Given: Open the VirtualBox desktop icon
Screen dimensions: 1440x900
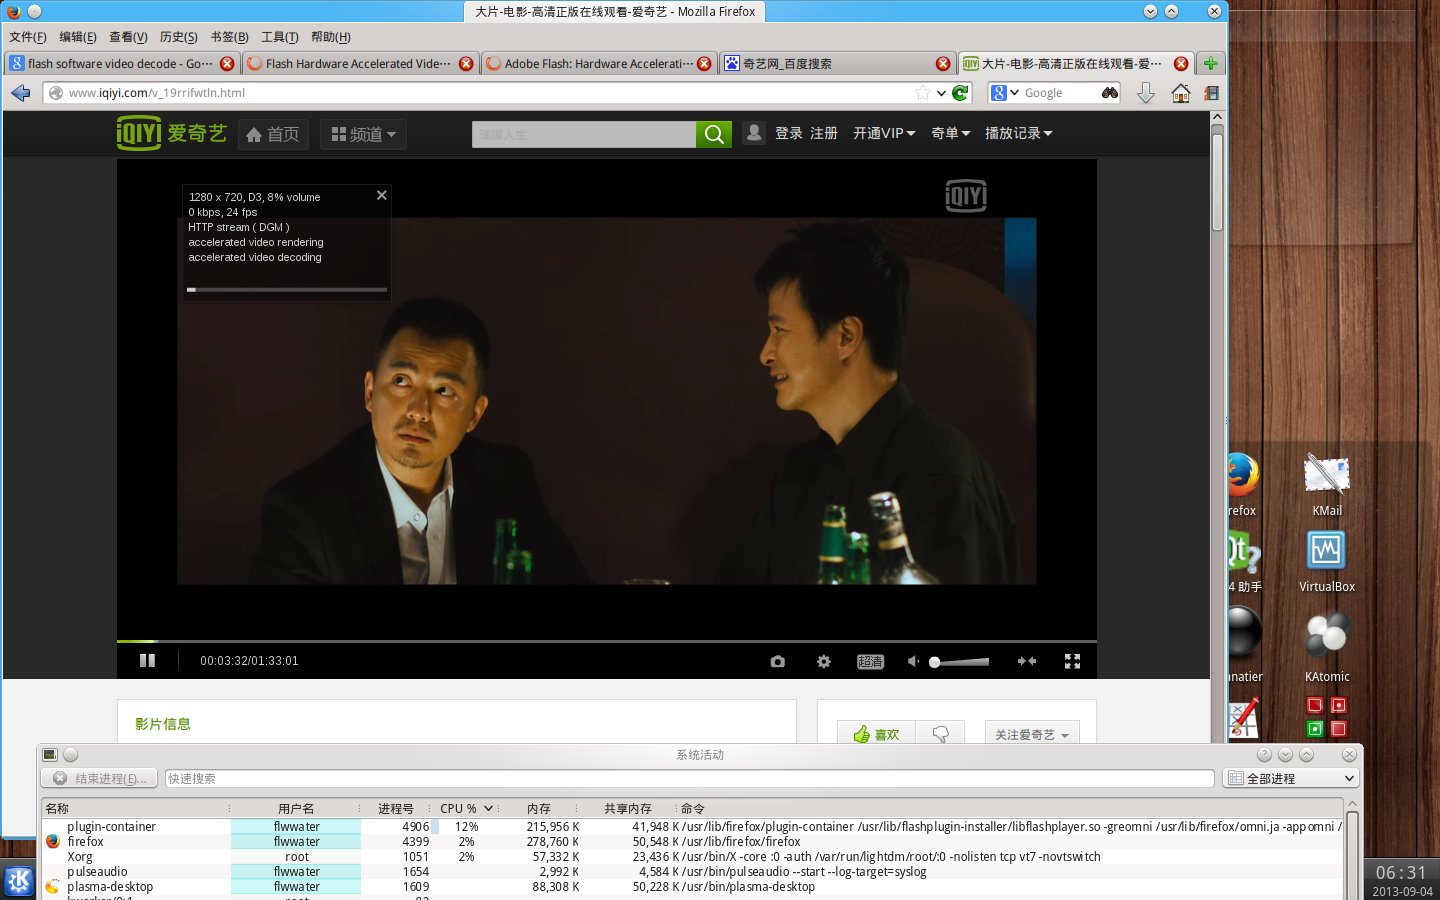Looking at the screenshot, I should (1327, 561).
